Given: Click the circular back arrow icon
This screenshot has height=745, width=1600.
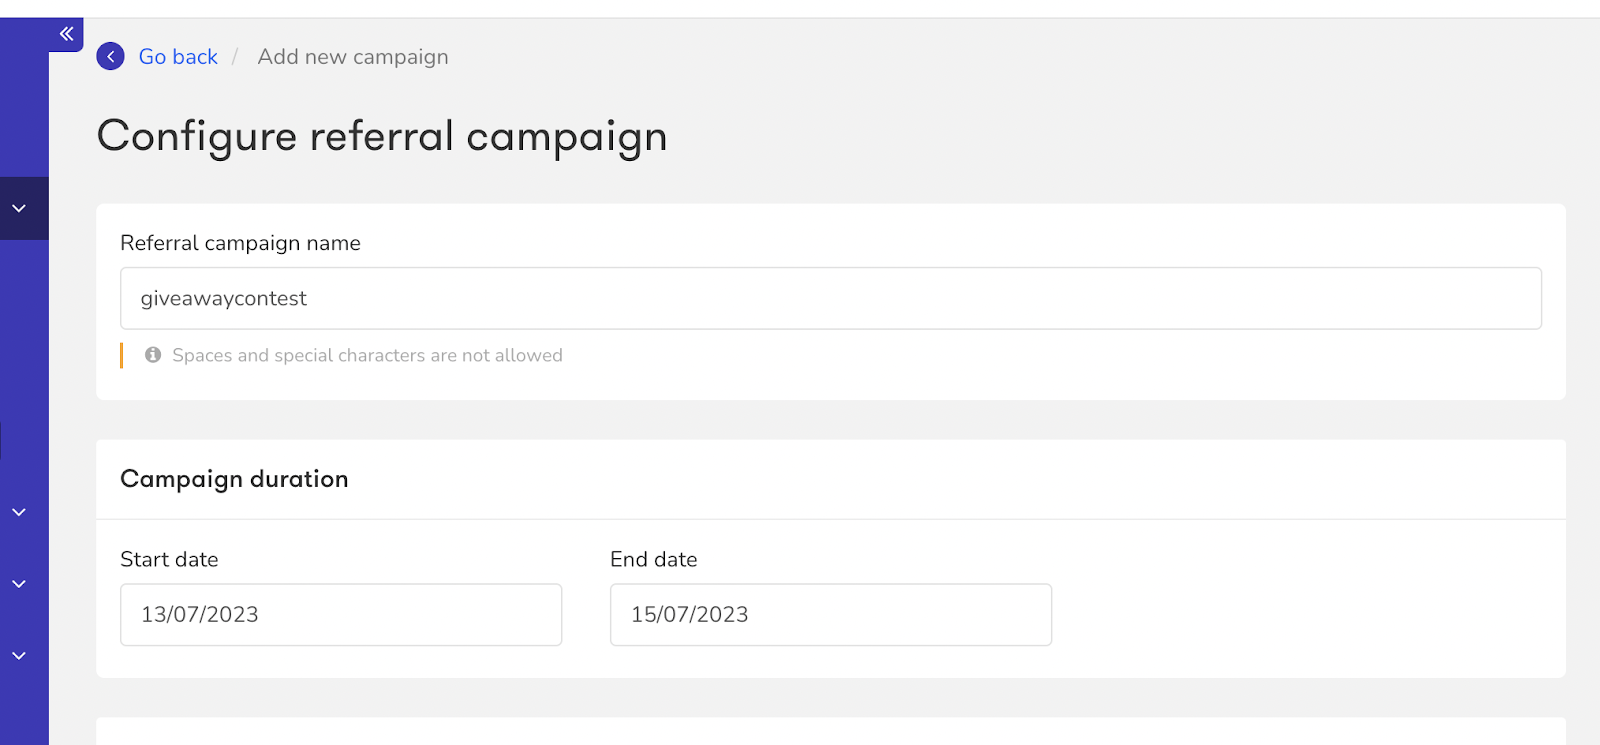Looking at the screenshot, I should [x=111, y=57].
